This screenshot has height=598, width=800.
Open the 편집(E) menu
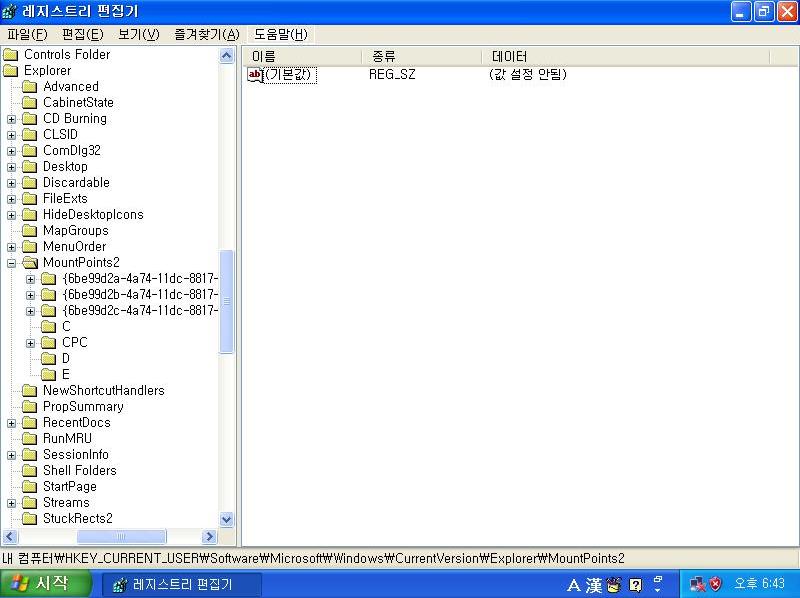(82, 35)
